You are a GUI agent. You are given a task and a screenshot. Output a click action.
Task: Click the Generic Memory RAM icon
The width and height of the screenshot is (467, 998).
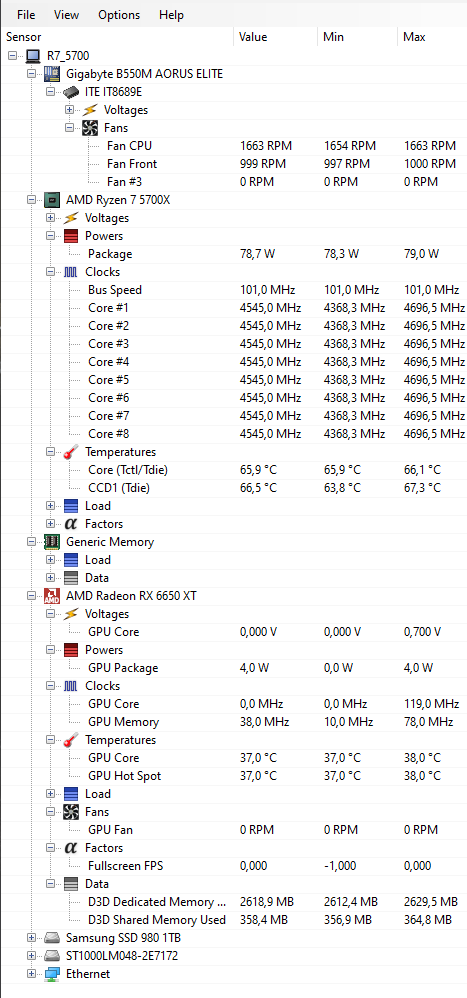52,542
